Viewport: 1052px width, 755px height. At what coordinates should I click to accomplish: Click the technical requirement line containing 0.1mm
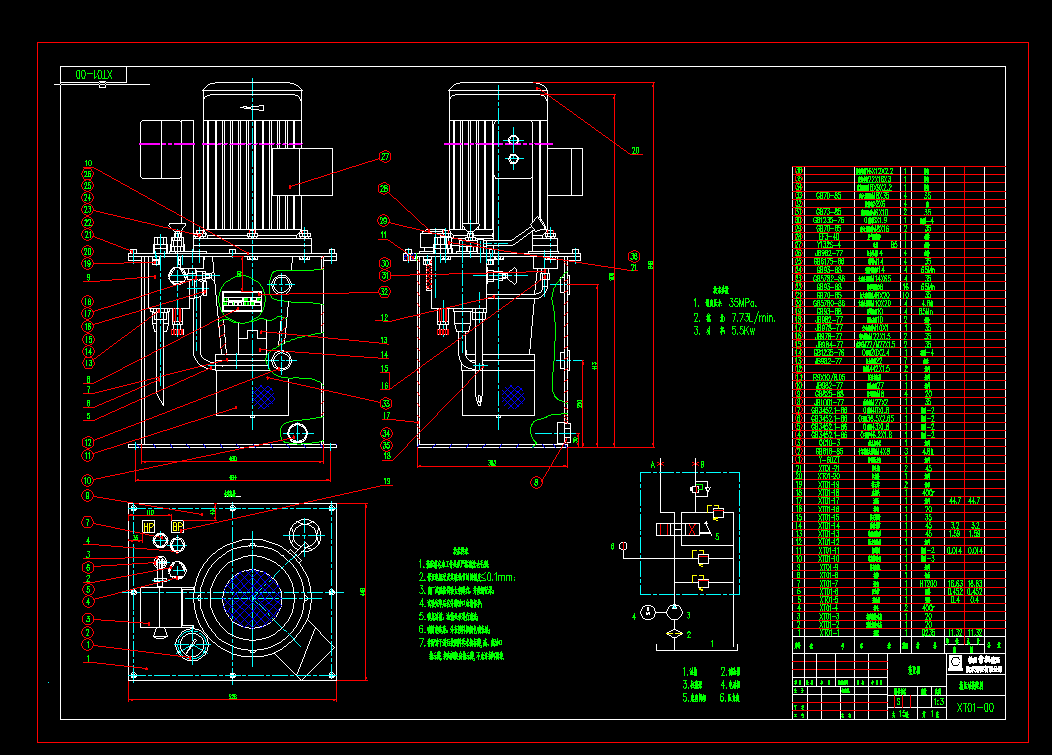[x=467, y=576]
